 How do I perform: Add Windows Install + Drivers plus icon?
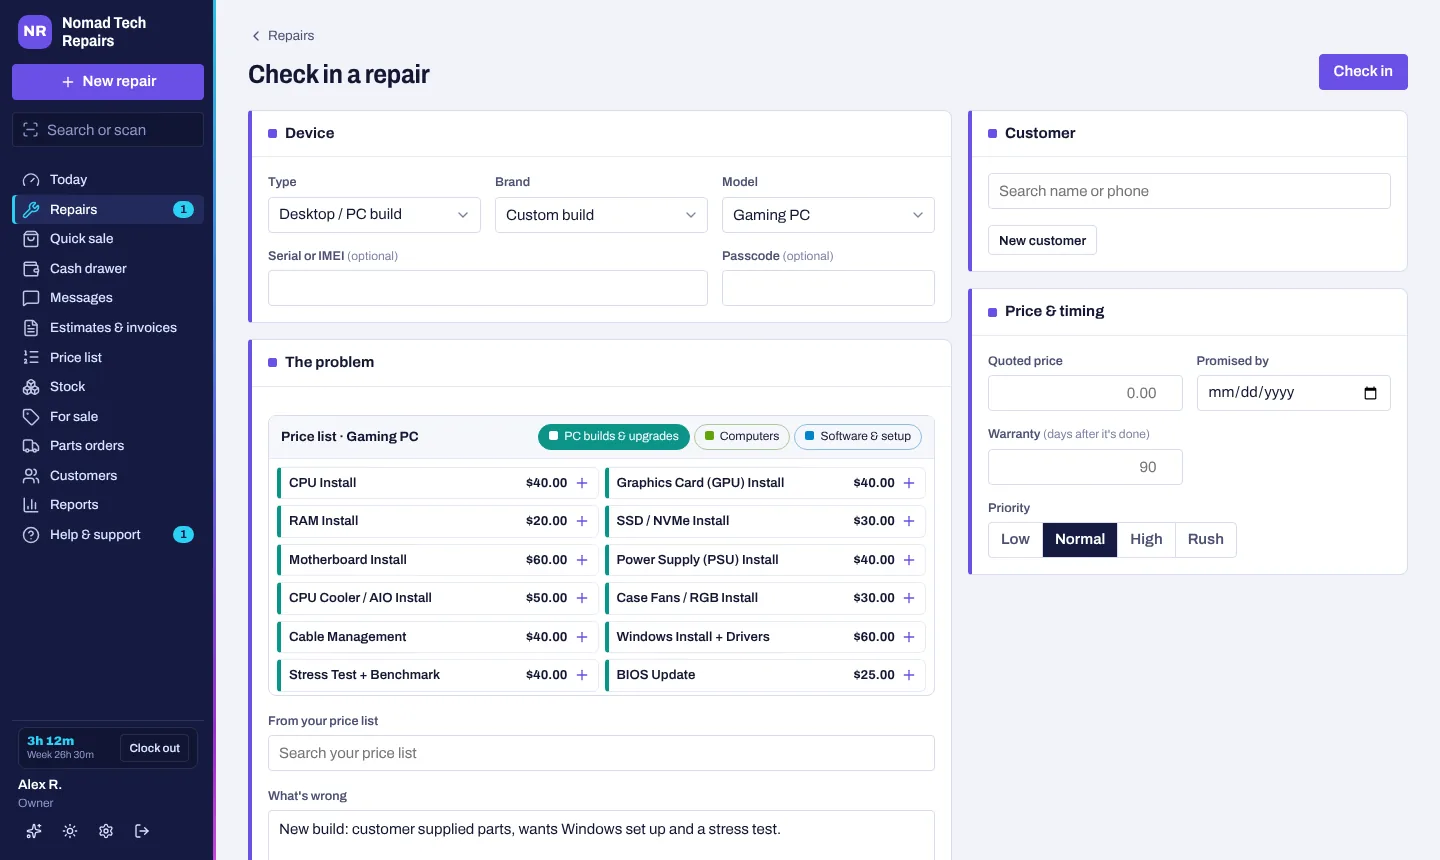[909, 637]
